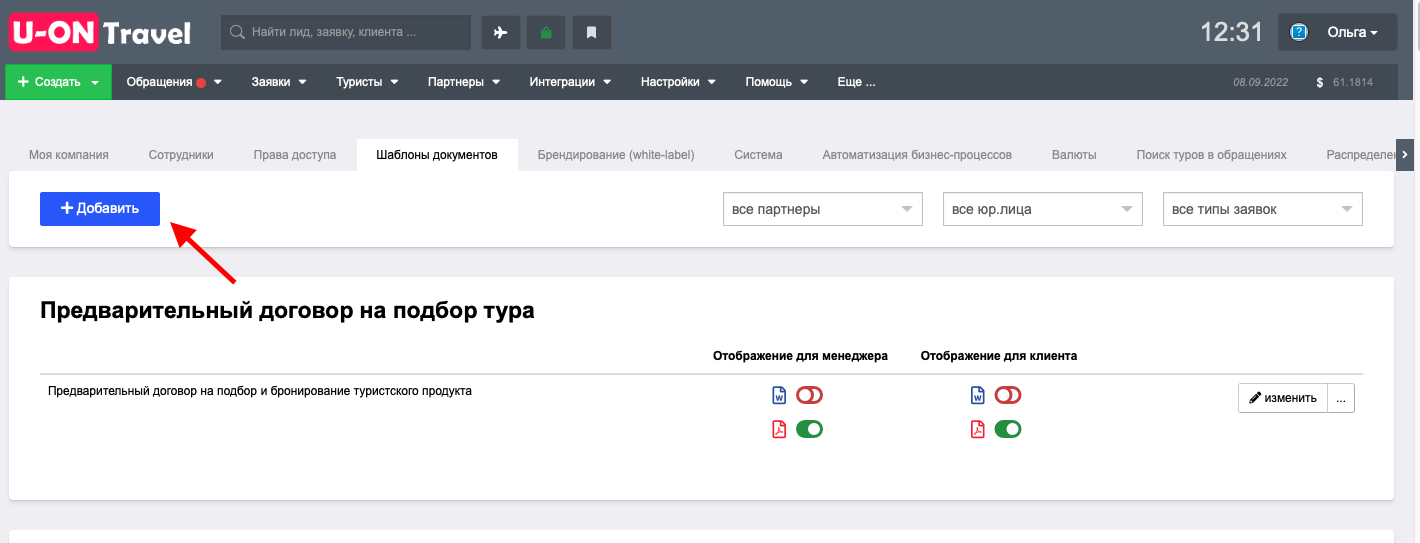
Task: Click the search magnifier icon
Action: click(237, 32)
